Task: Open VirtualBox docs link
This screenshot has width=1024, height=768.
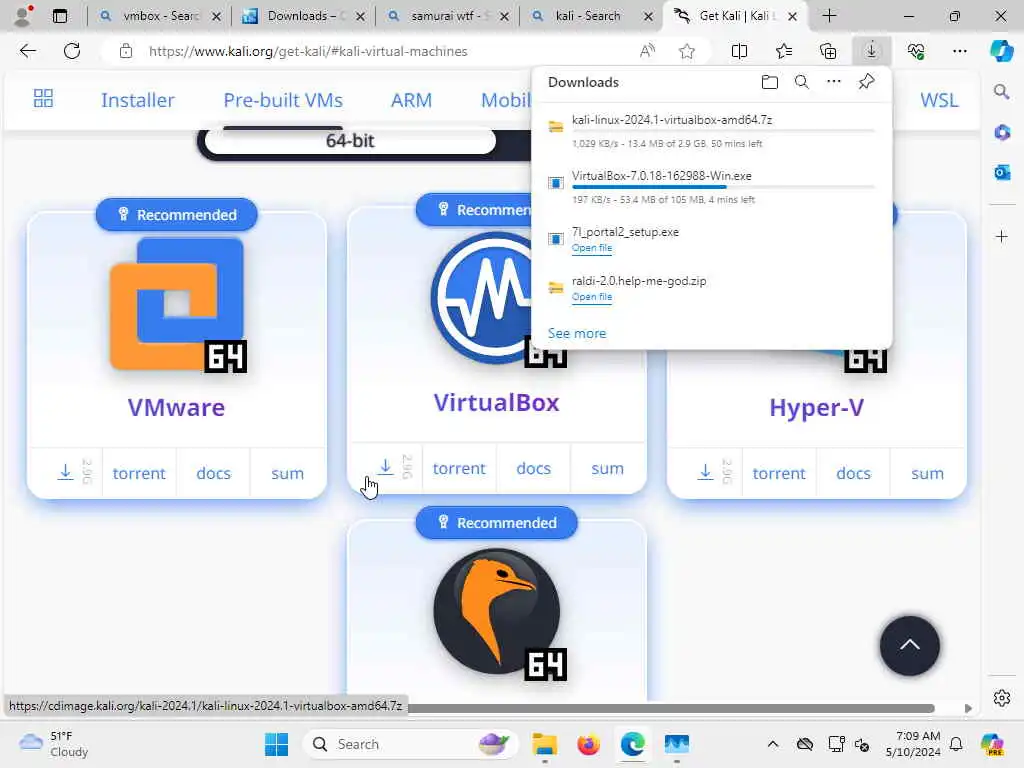Action: click(534, 468)
